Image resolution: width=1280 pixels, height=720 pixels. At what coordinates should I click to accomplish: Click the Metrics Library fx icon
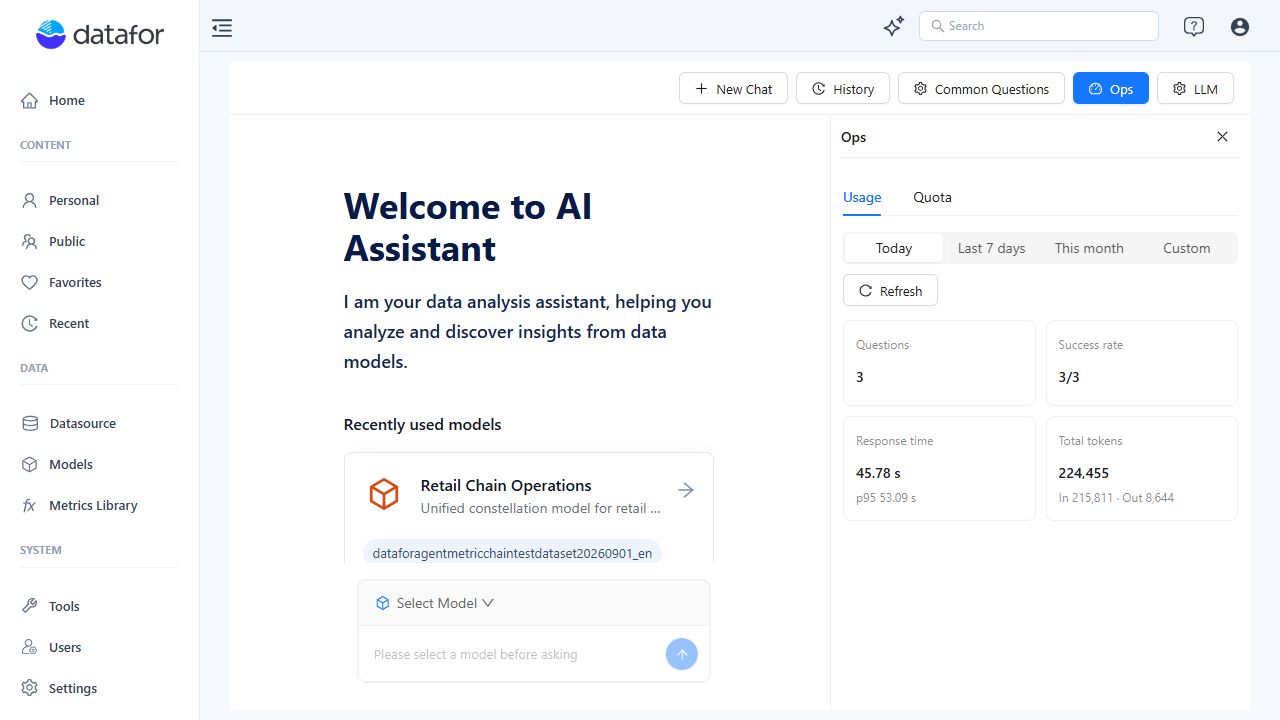click(x=30, y=505)
